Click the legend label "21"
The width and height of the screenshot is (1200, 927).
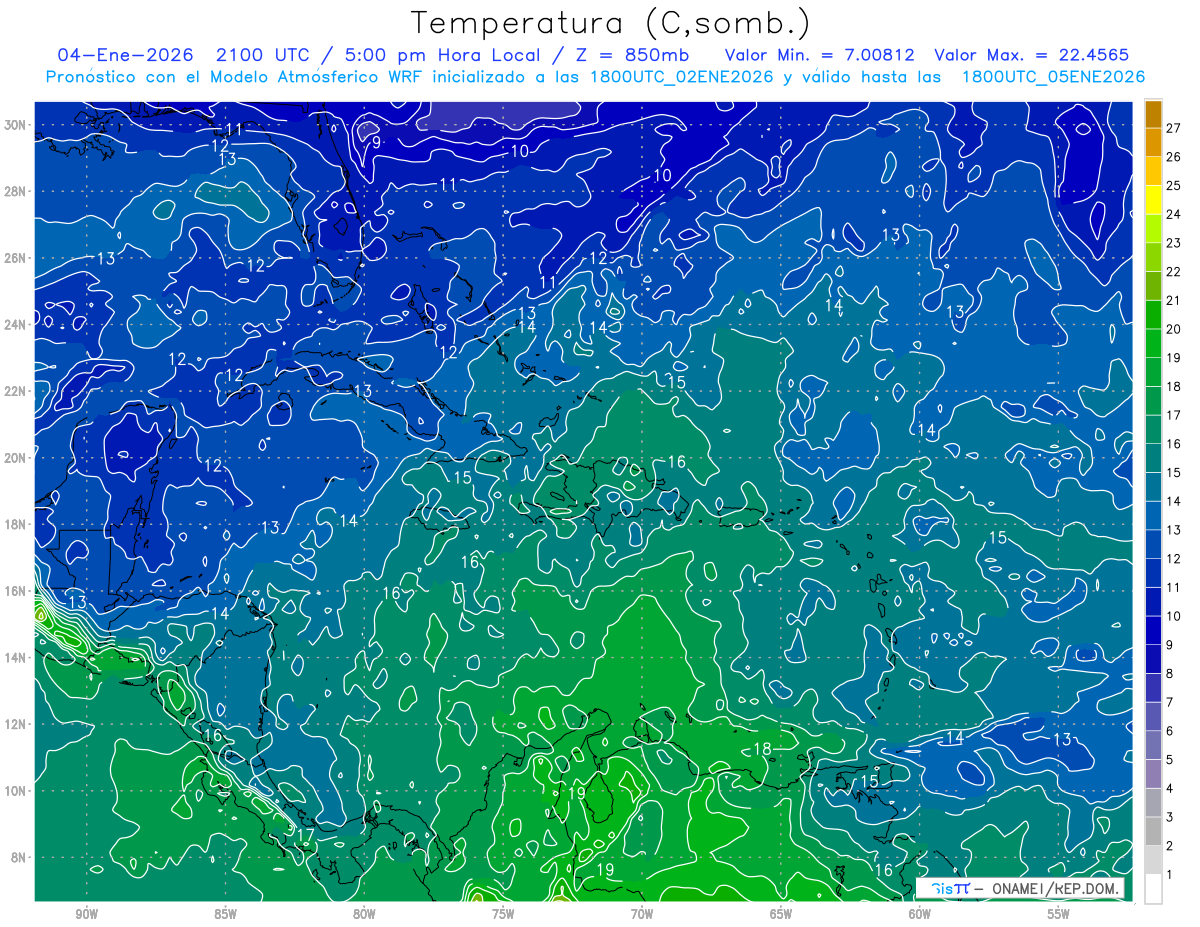[x=1174, y=300]
